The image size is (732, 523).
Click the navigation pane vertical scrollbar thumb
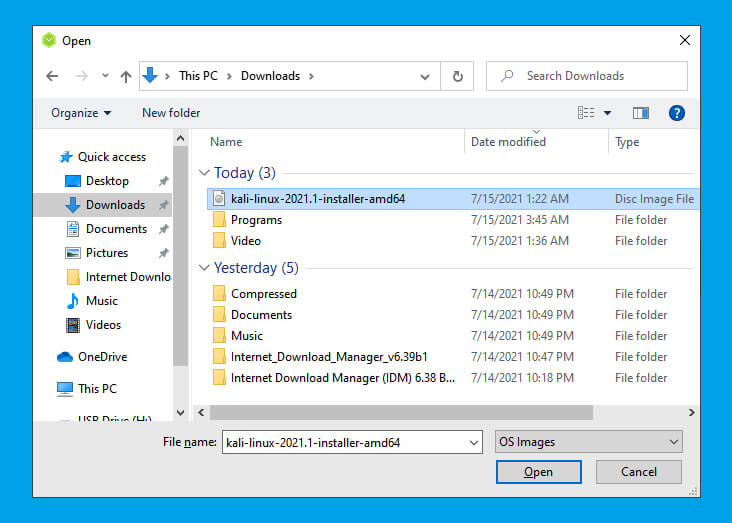[180, 256]
